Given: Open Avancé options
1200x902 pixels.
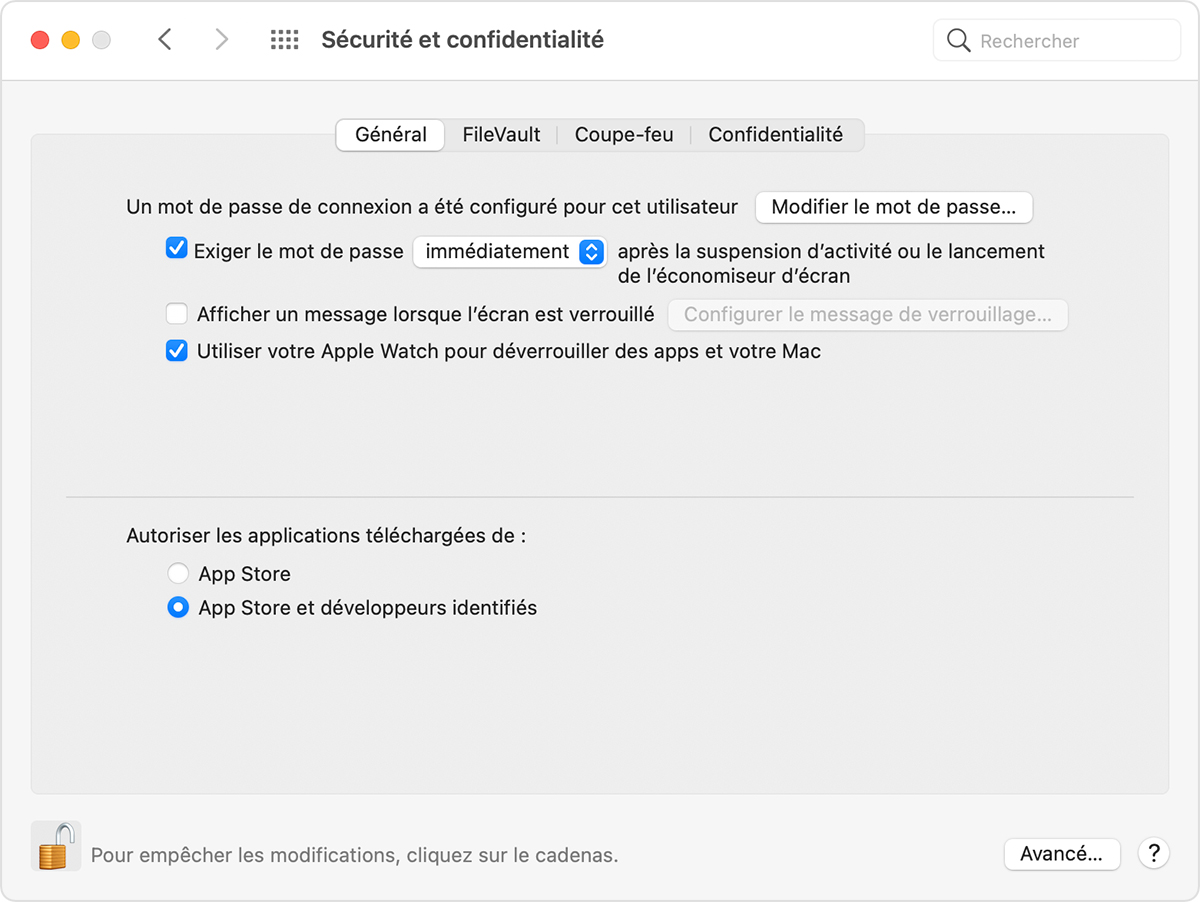Looking at the screenshot, I should tap(1062, 854).
